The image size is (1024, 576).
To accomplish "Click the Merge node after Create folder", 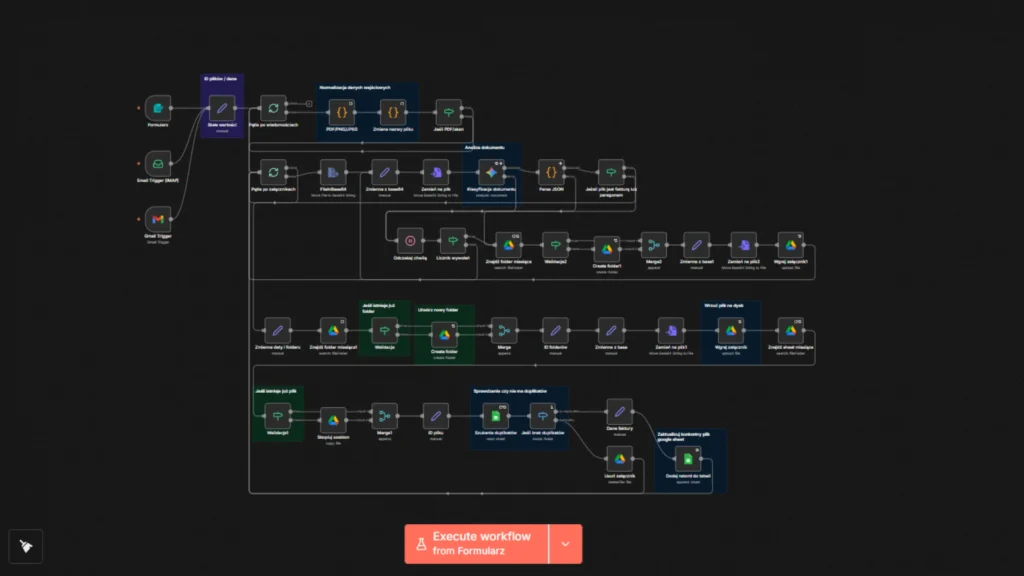I will 503,330.
